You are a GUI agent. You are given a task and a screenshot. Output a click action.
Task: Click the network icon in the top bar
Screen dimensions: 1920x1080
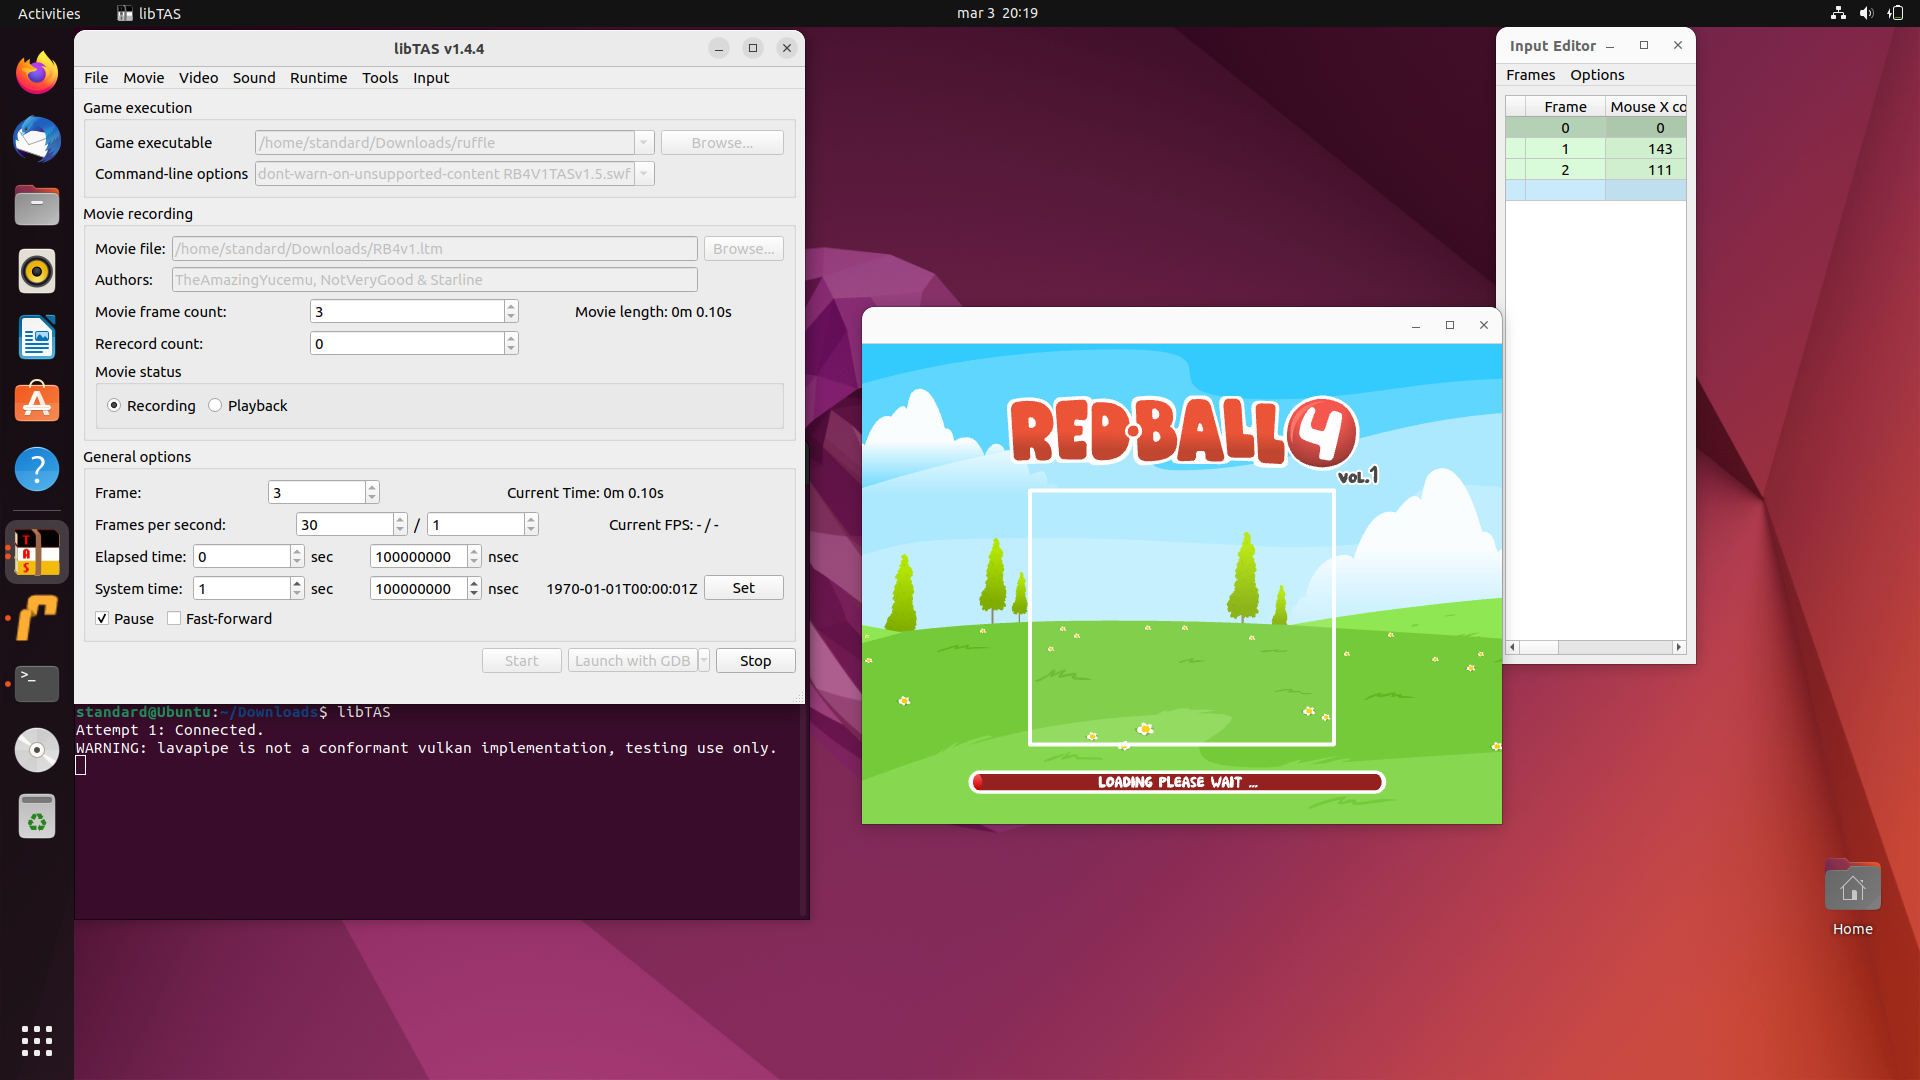pos(1838,13)
